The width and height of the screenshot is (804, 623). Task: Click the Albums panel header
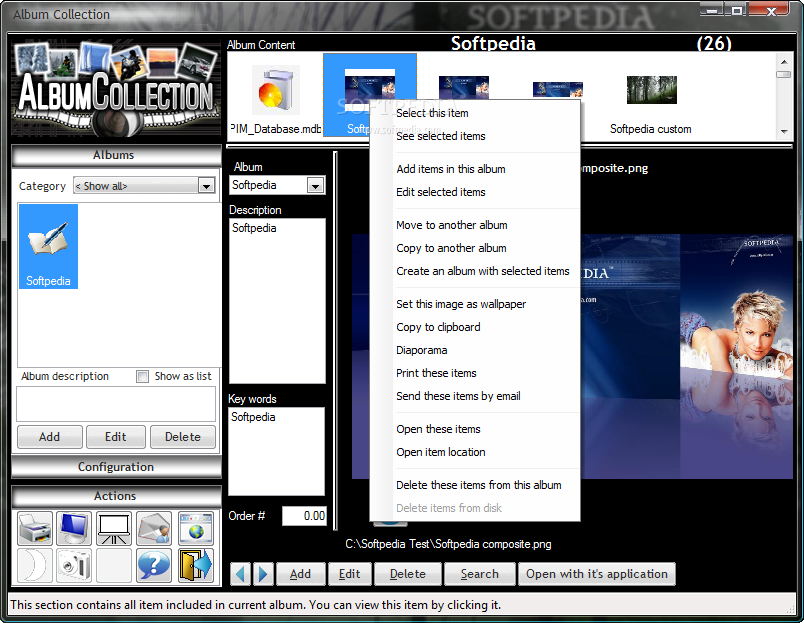tap(116, 155)
